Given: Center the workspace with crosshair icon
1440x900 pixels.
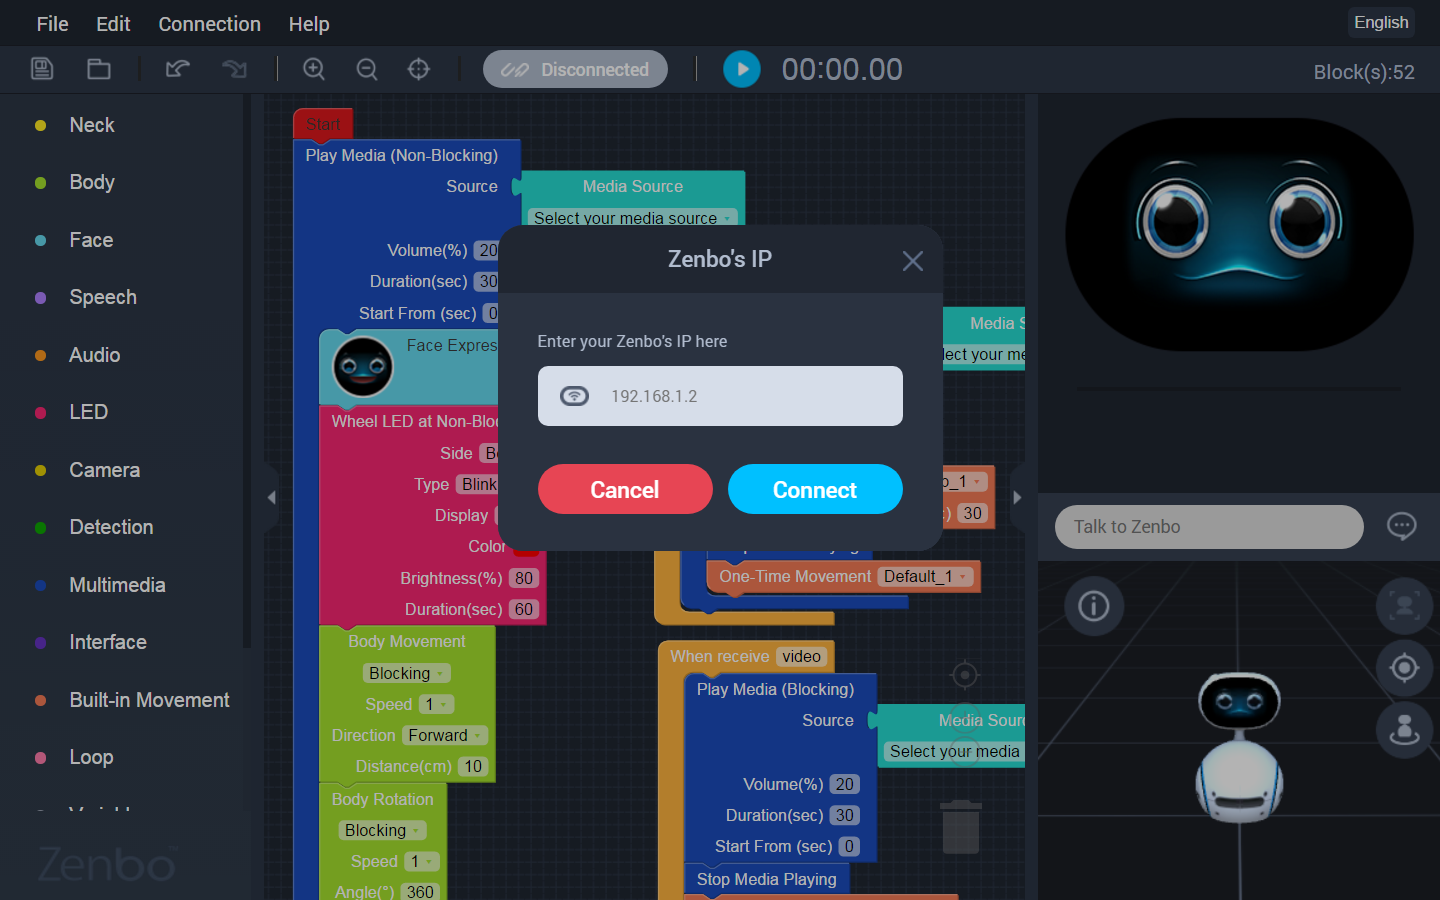Looking at the screenshot, I should tap(419, 69).
